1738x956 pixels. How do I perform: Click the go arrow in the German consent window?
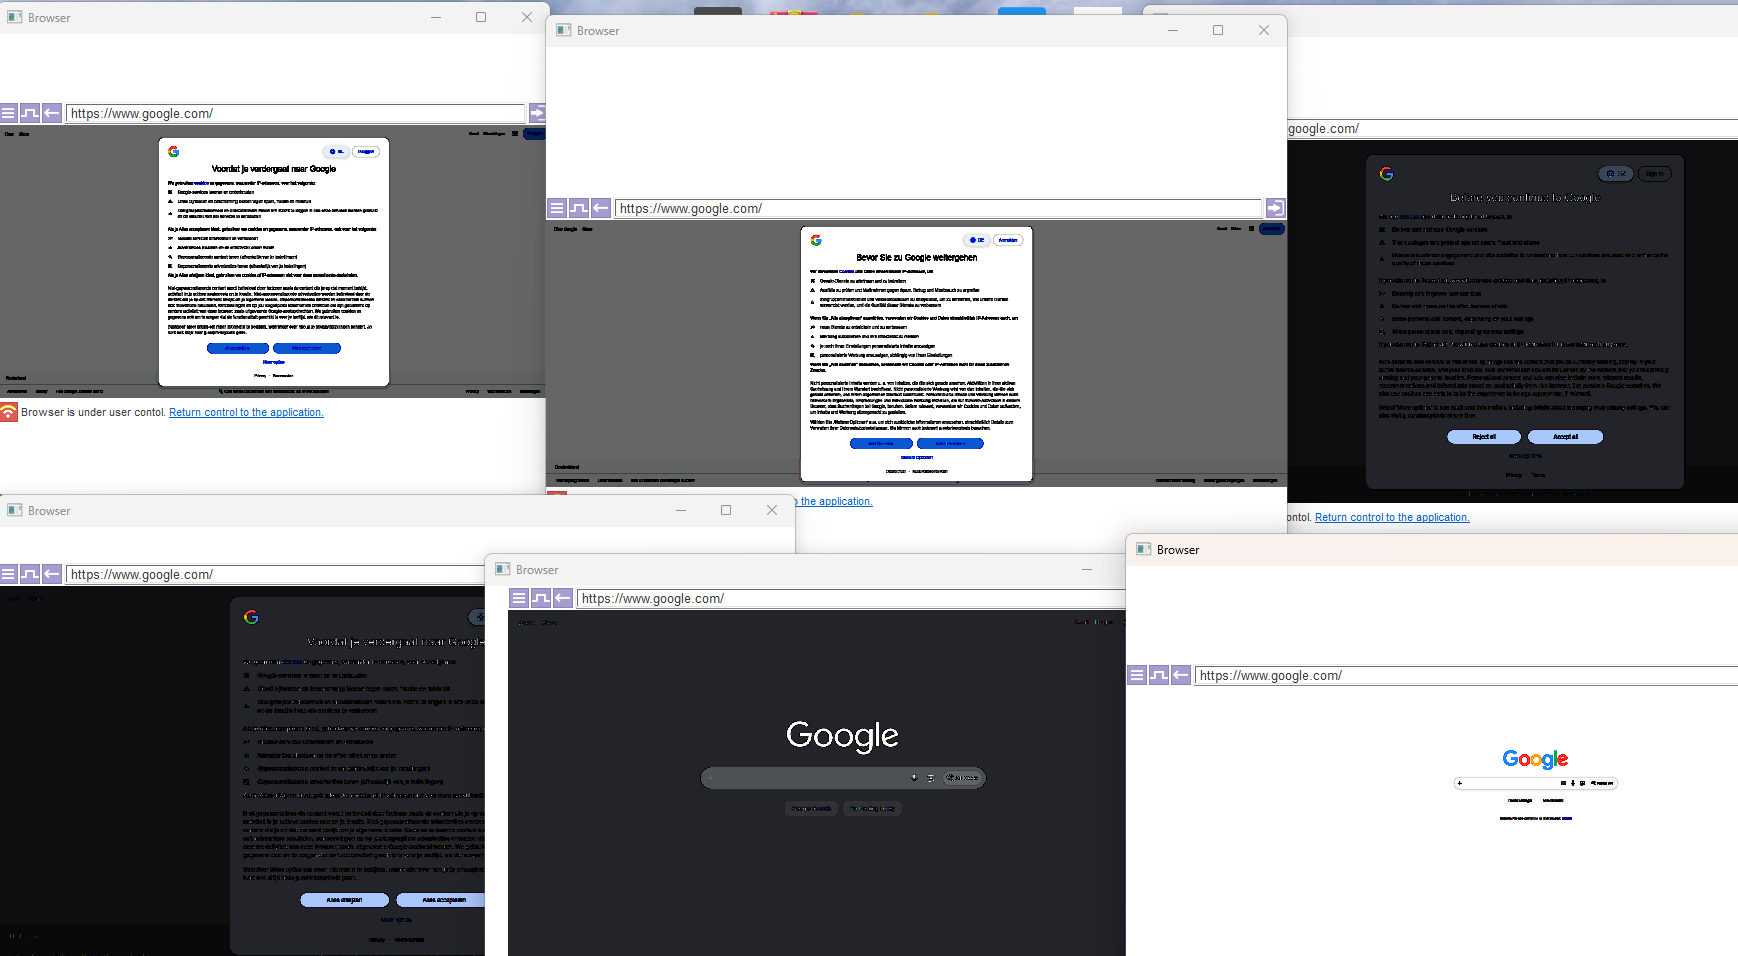[1275, 208]
